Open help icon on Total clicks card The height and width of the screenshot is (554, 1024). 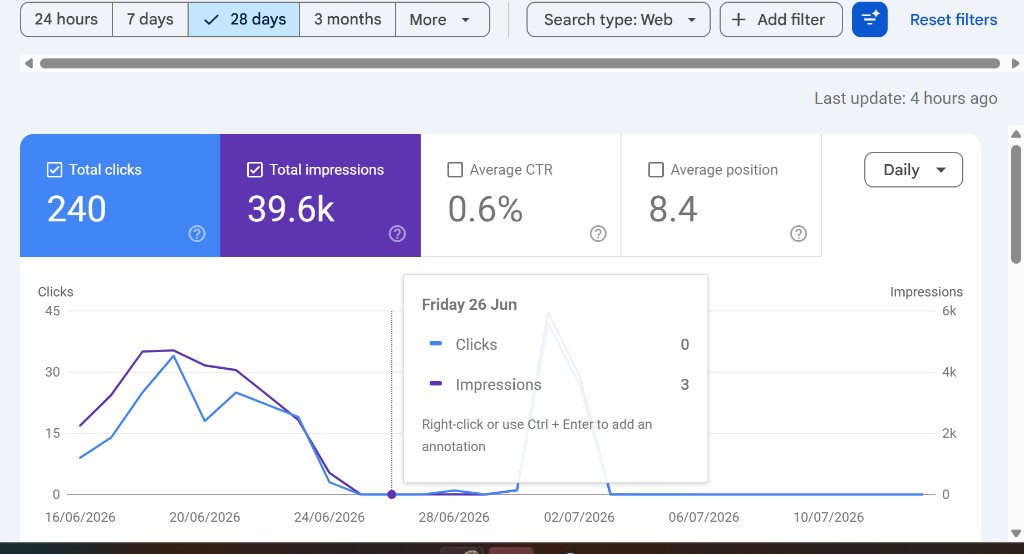[x=197, y=234]
